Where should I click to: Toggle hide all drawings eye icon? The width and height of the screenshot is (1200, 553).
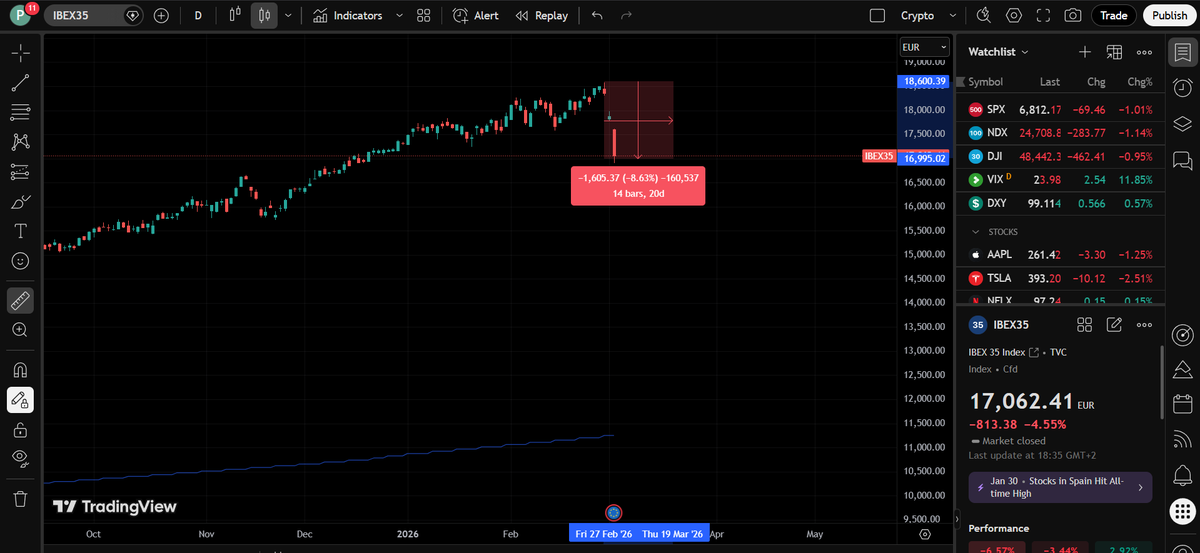tap(20, 458)
